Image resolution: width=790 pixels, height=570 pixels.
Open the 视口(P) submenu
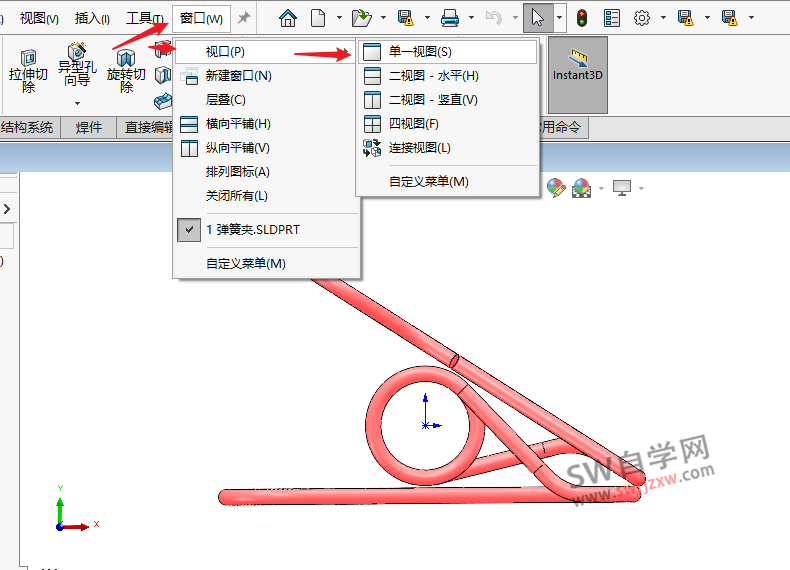[267, 51]
